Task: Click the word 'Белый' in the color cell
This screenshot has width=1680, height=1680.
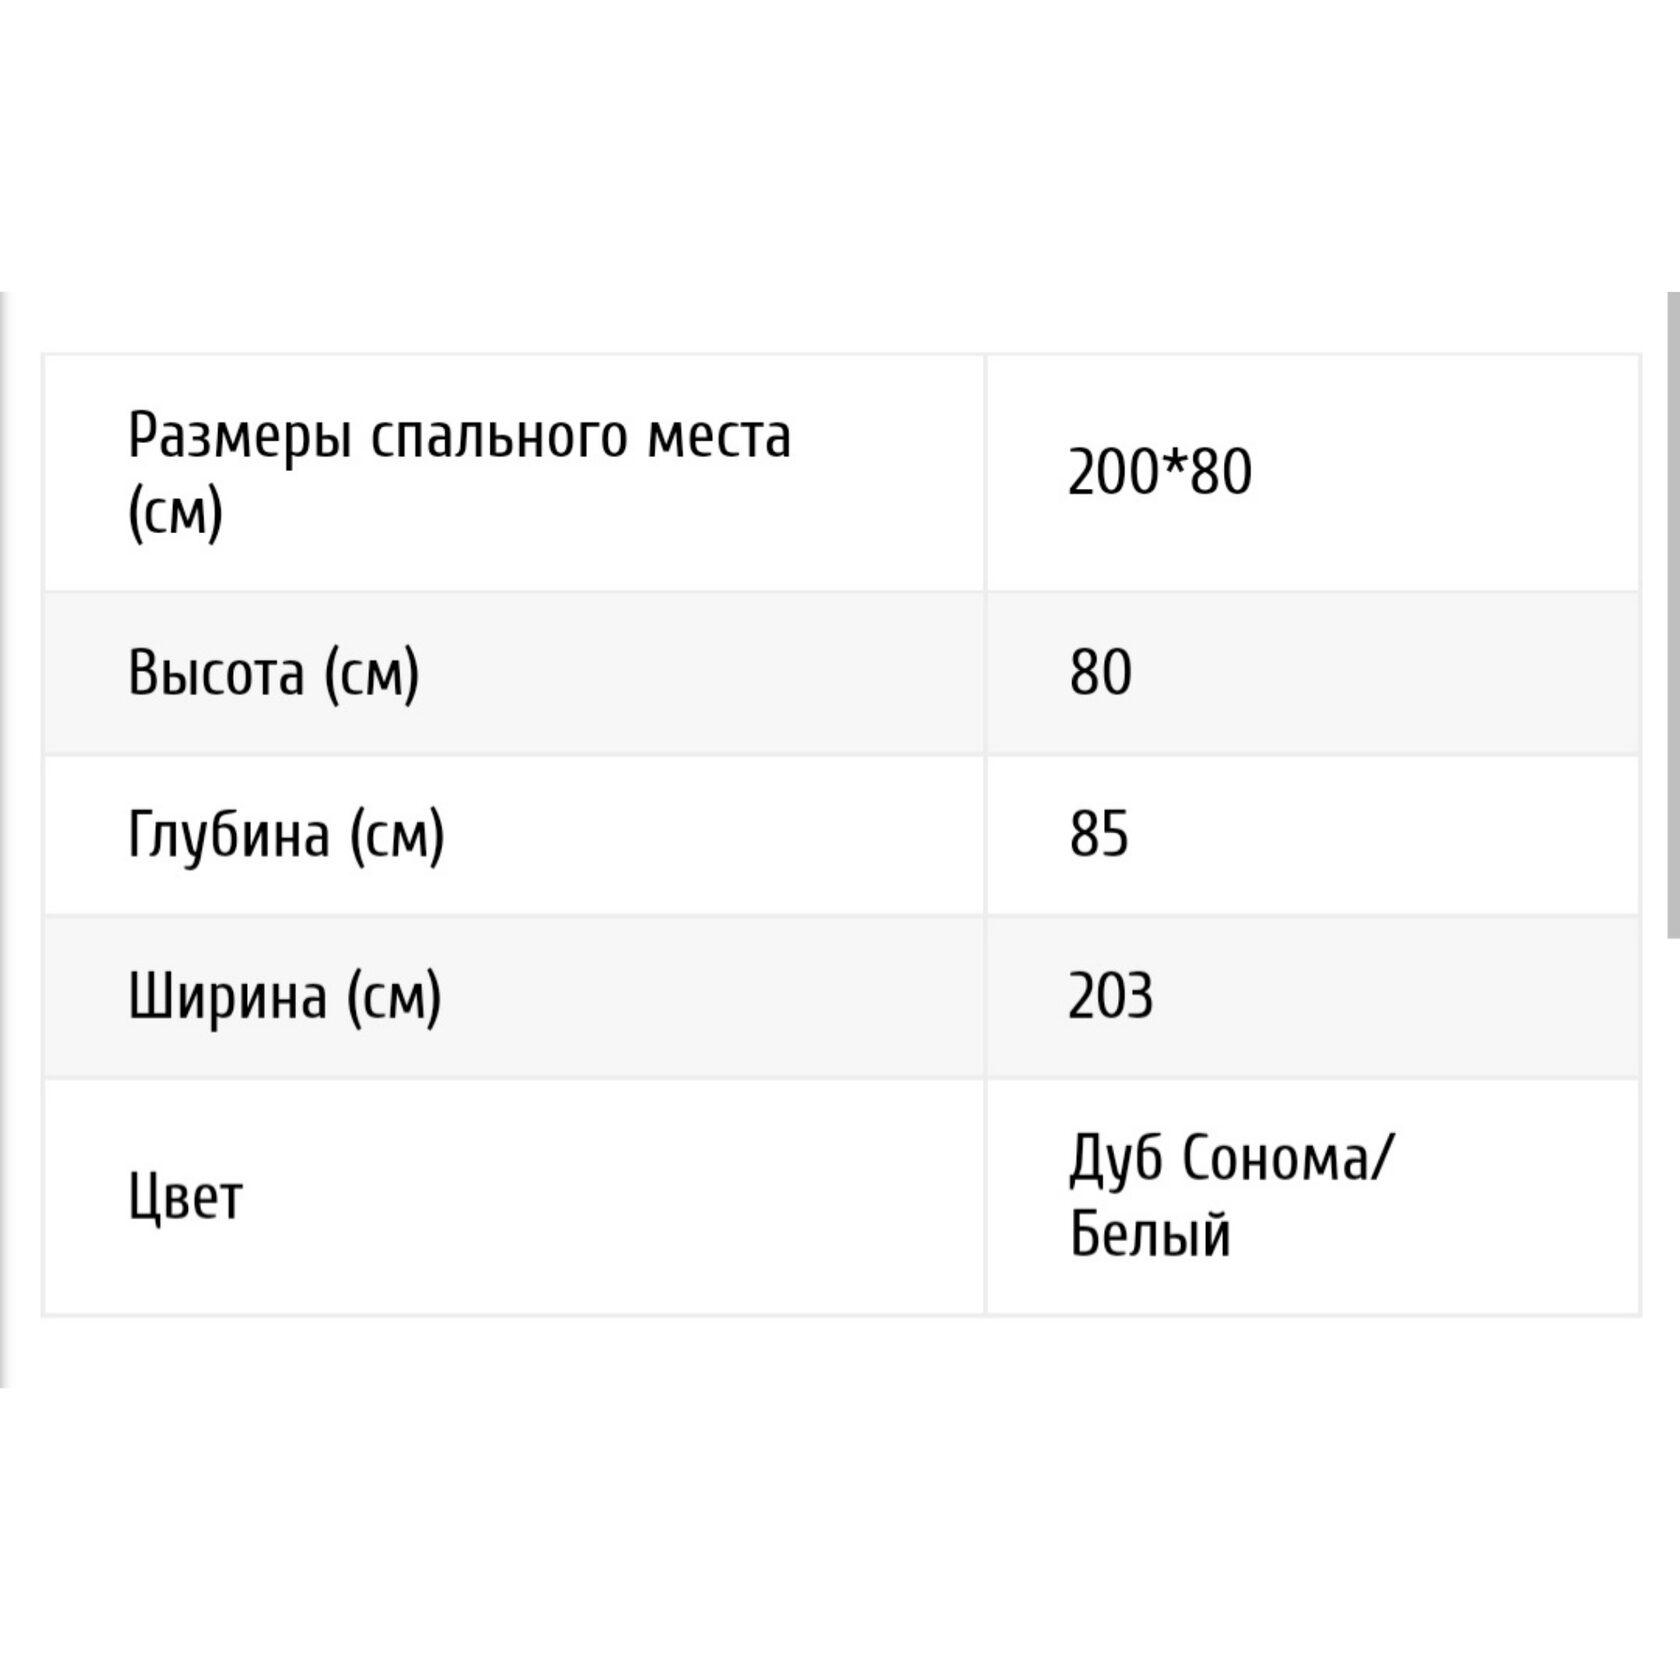Action: [x=1149, y=1236]
